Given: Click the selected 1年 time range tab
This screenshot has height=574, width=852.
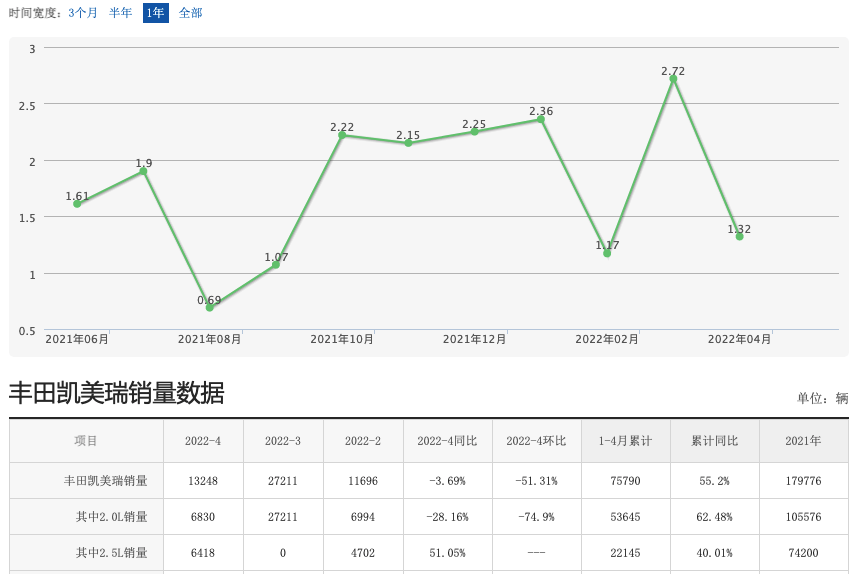Looking at the screenshot, I should click(155, 13).
